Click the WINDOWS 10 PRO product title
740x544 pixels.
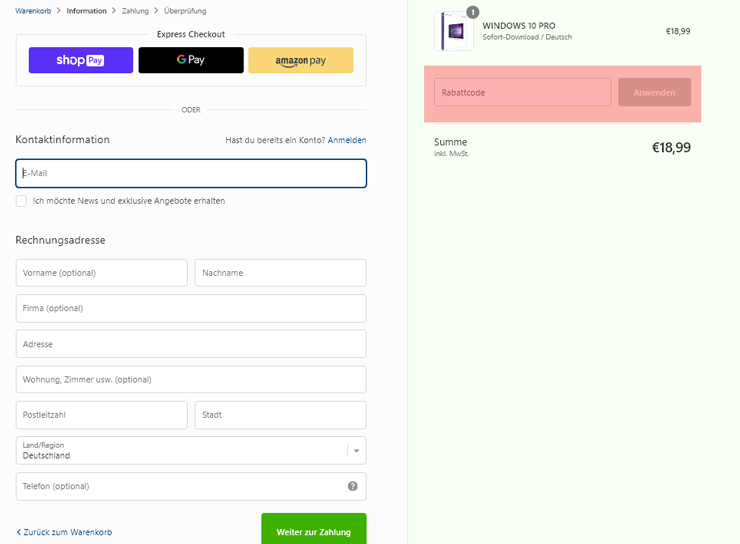pos(519,26)
